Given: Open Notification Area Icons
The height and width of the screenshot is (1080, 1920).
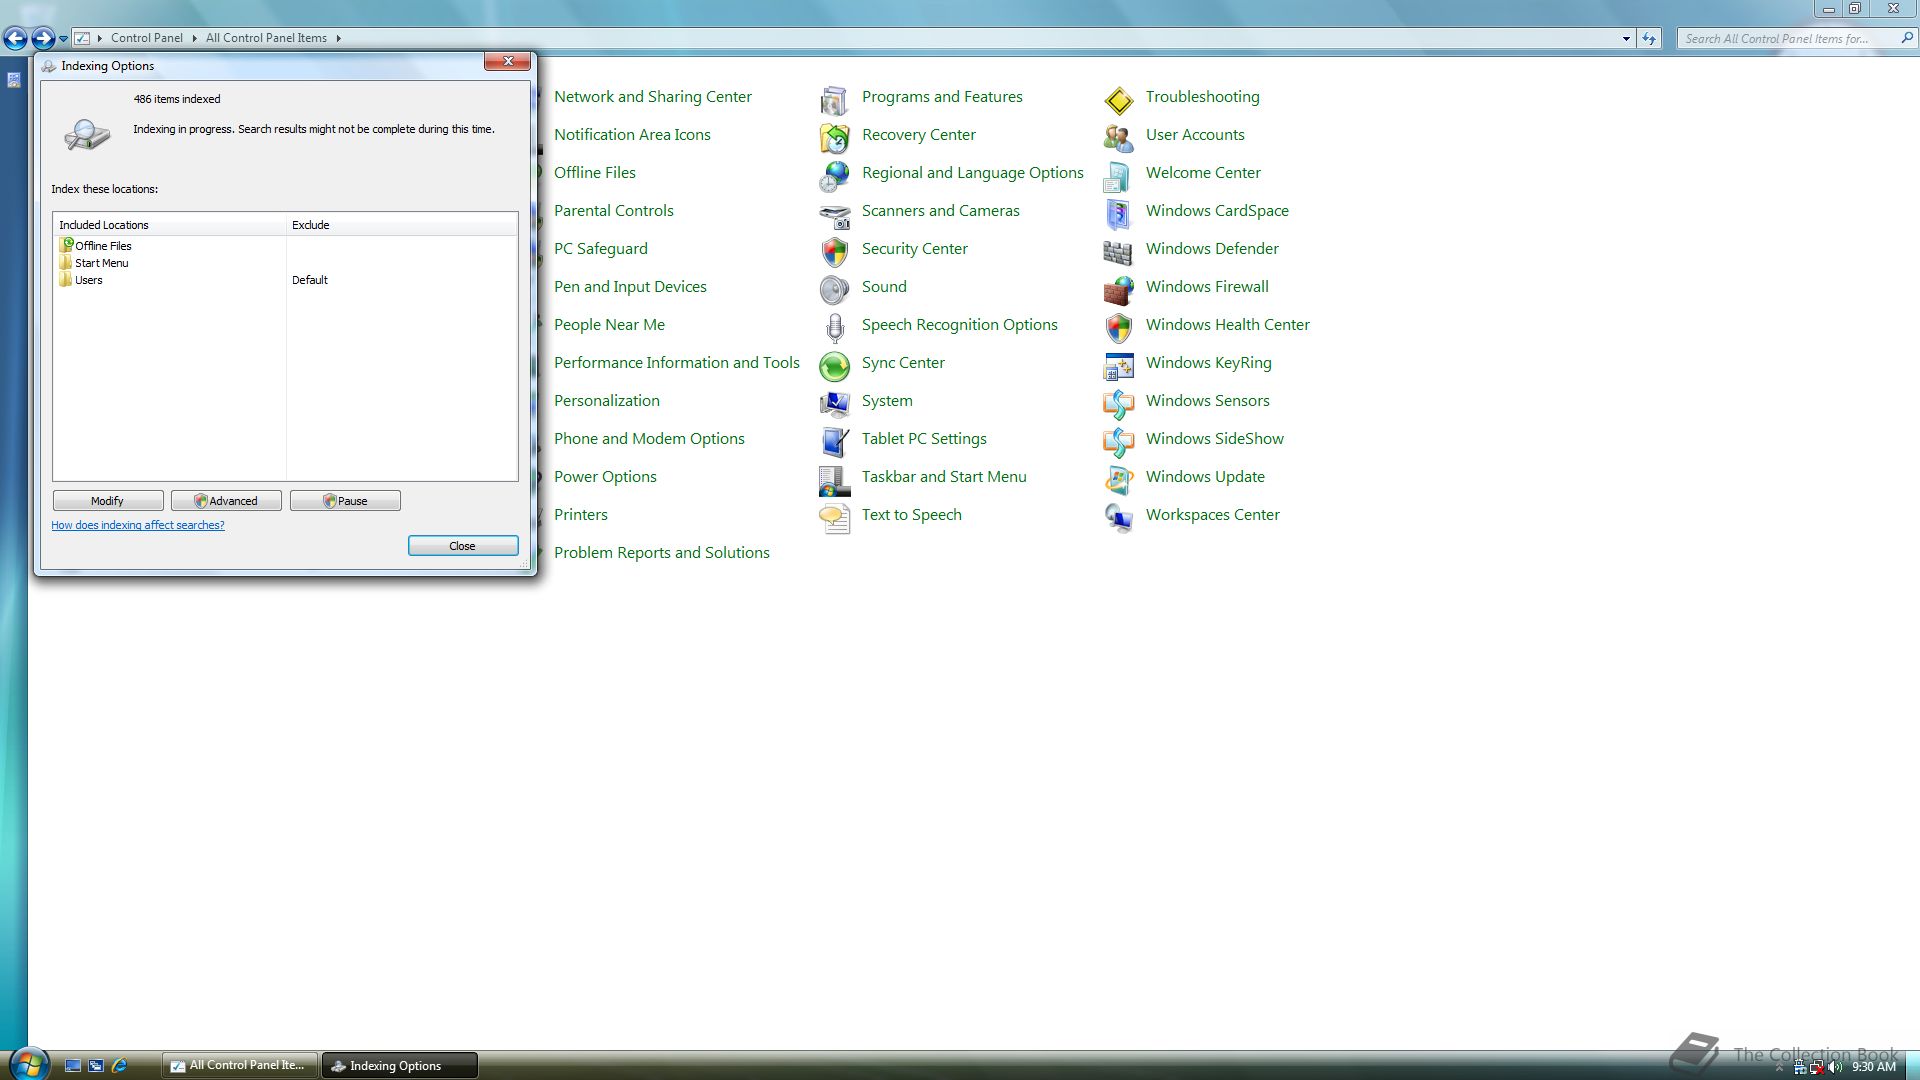Looking at the screenshot, I should 632,135.
